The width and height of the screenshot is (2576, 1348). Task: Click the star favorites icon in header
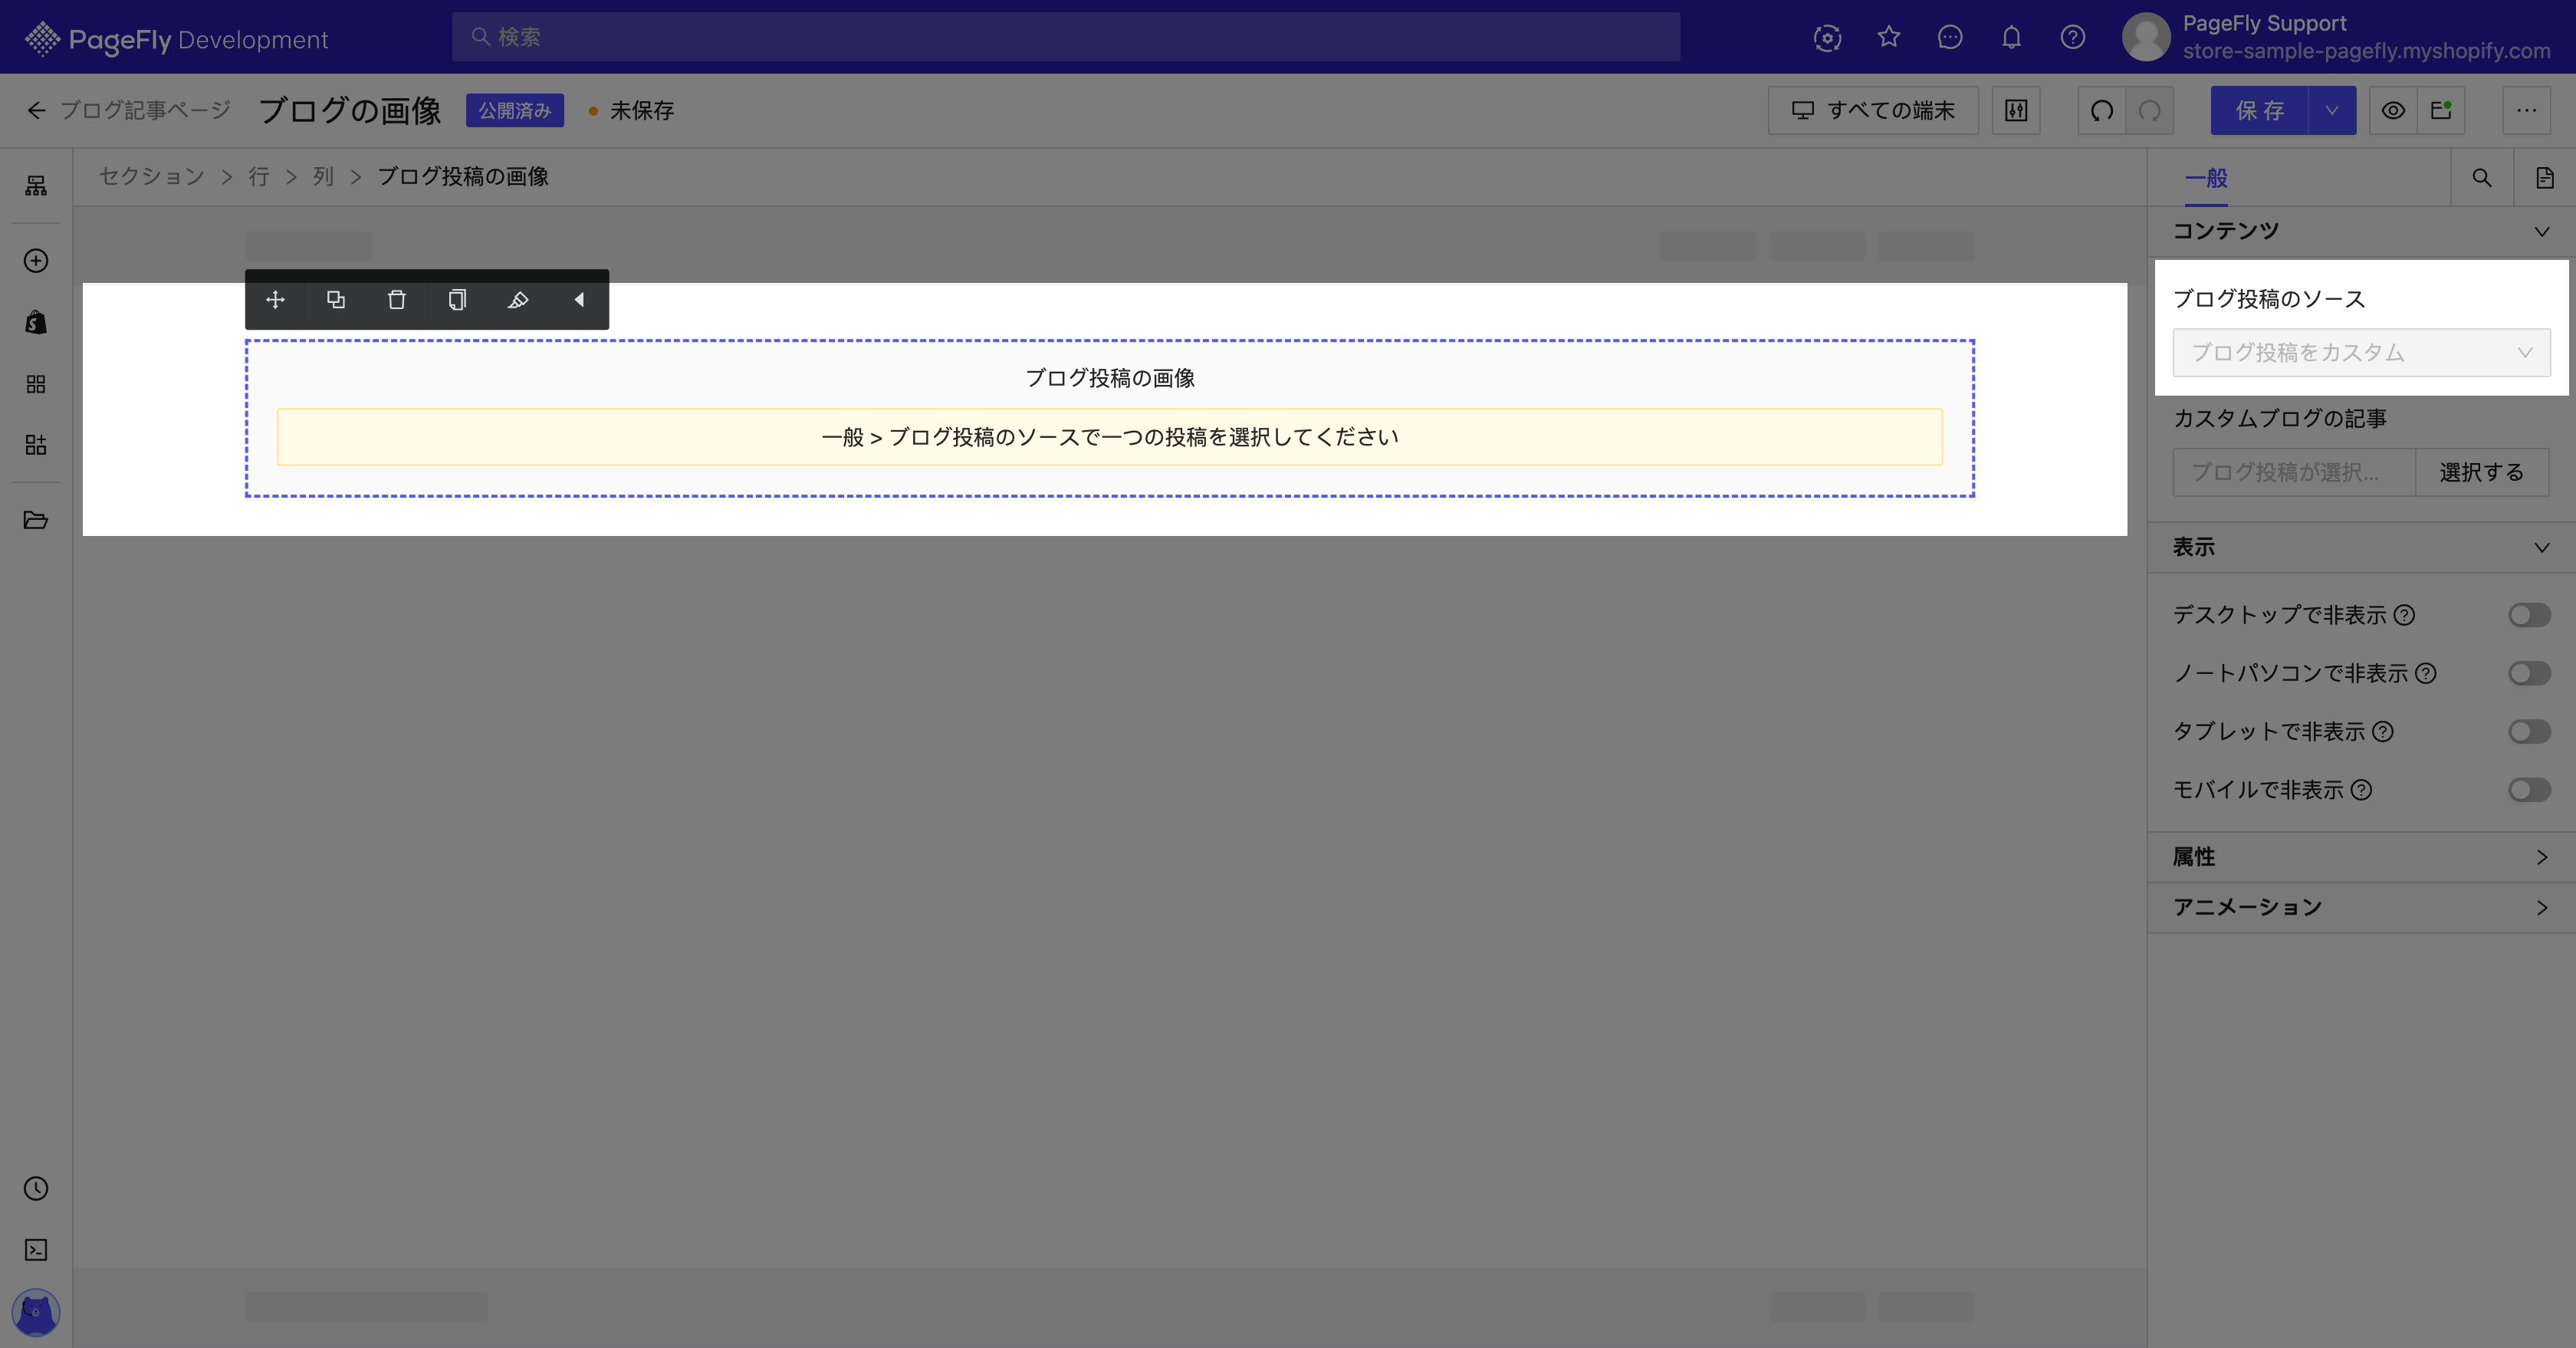(1888, 37)
